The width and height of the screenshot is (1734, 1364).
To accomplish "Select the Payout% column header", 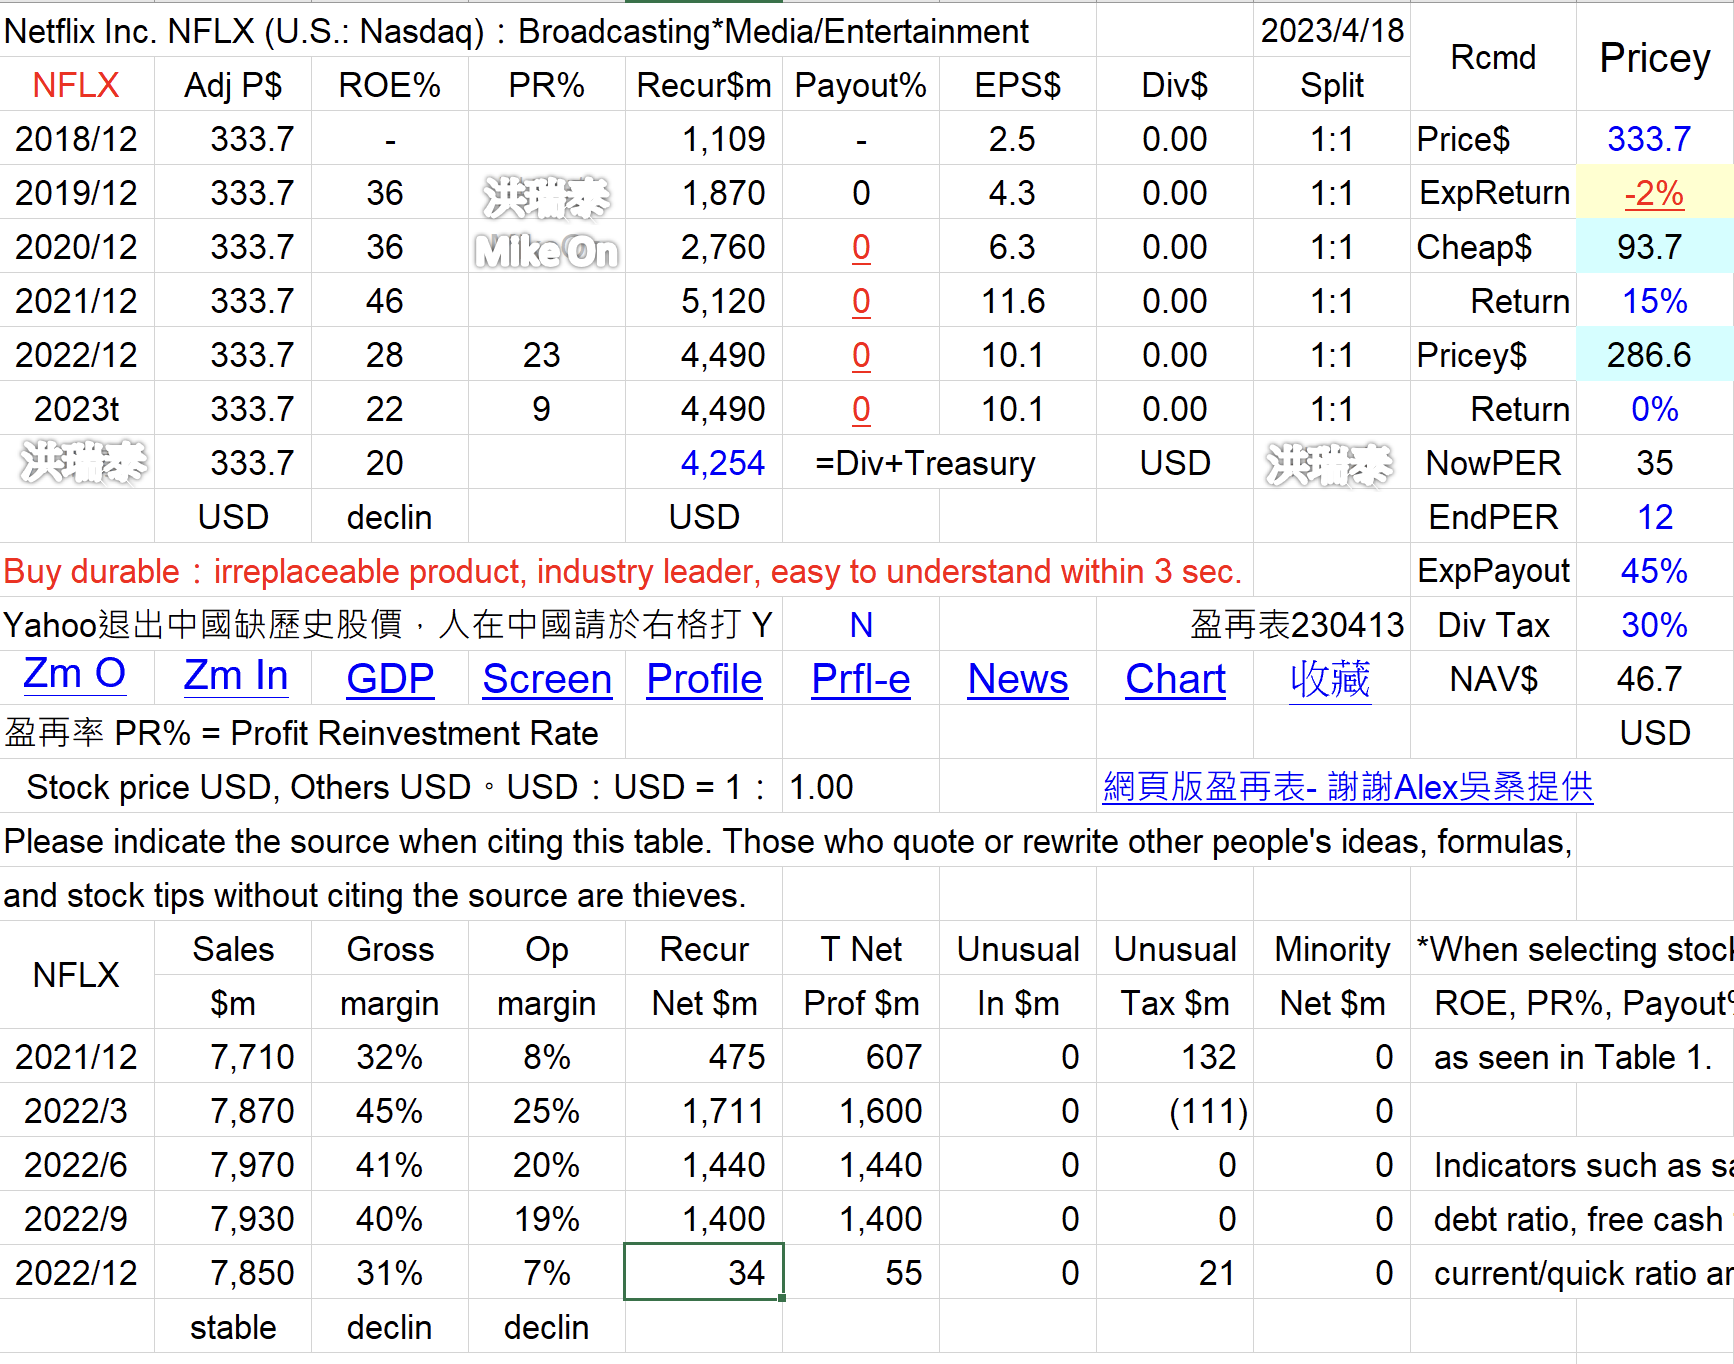I will 861,85.
